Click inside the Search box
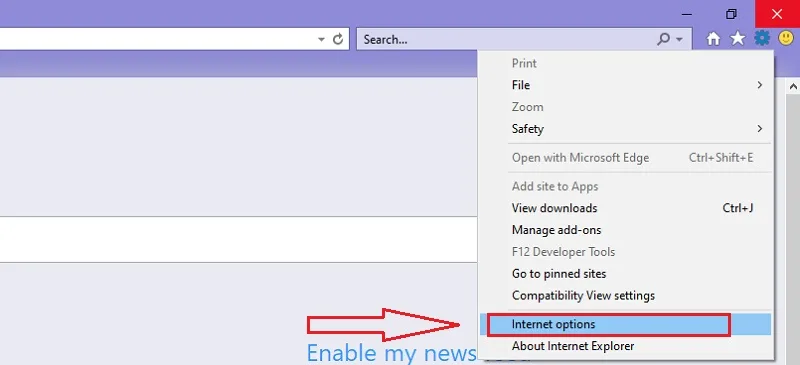The image size is (800, 365). 505,39
